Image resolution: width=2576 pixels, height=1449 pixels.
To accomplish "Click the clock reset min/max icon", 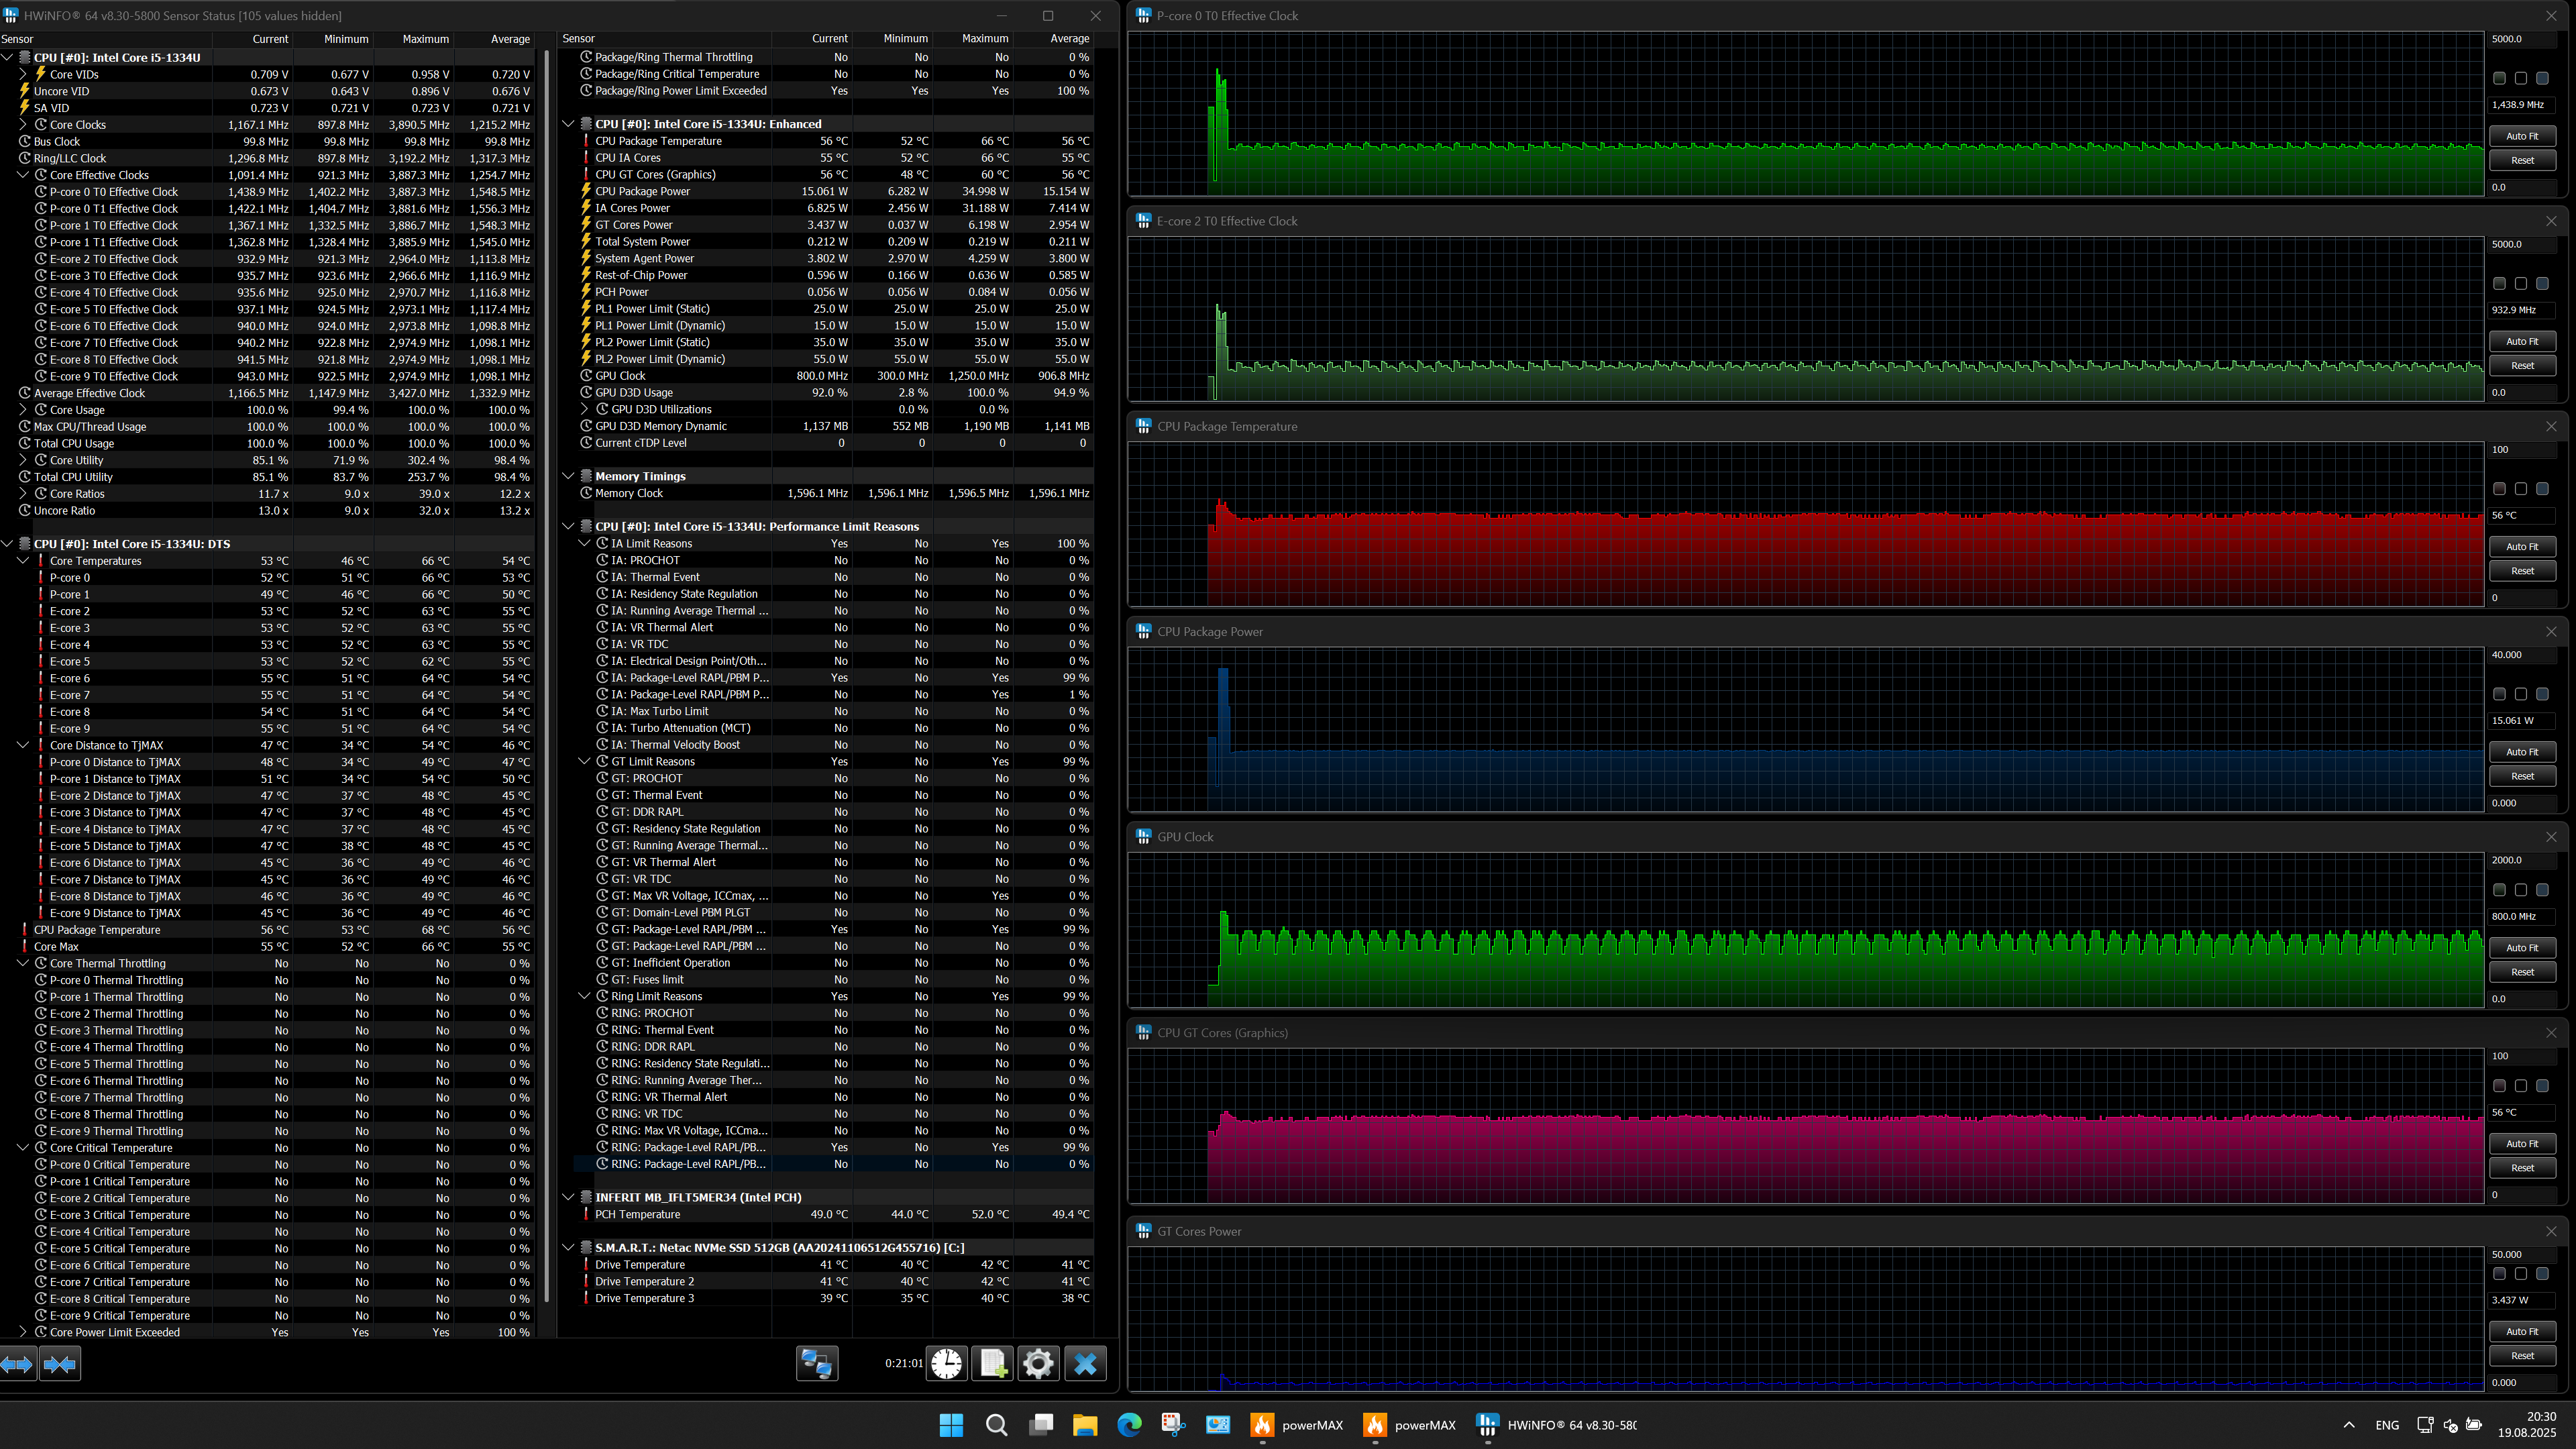I will 946,1363.
